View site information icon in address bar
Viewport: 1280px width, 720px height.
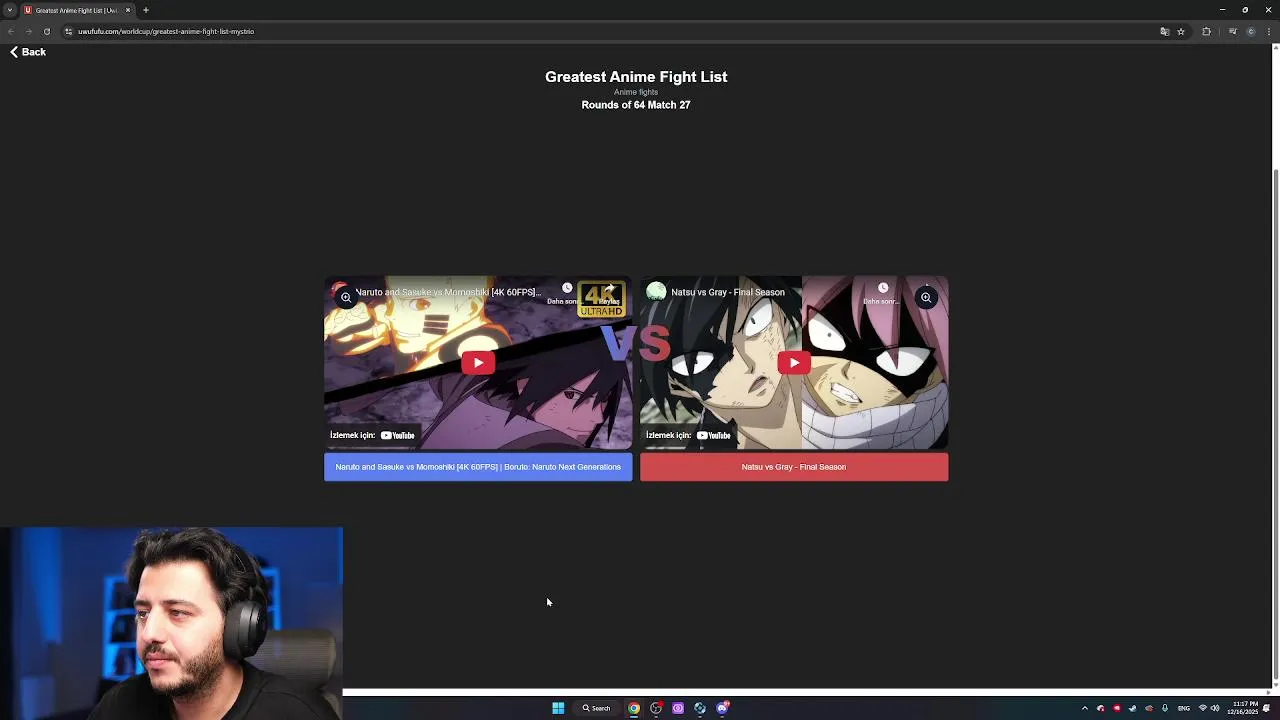tap(68, 31)
